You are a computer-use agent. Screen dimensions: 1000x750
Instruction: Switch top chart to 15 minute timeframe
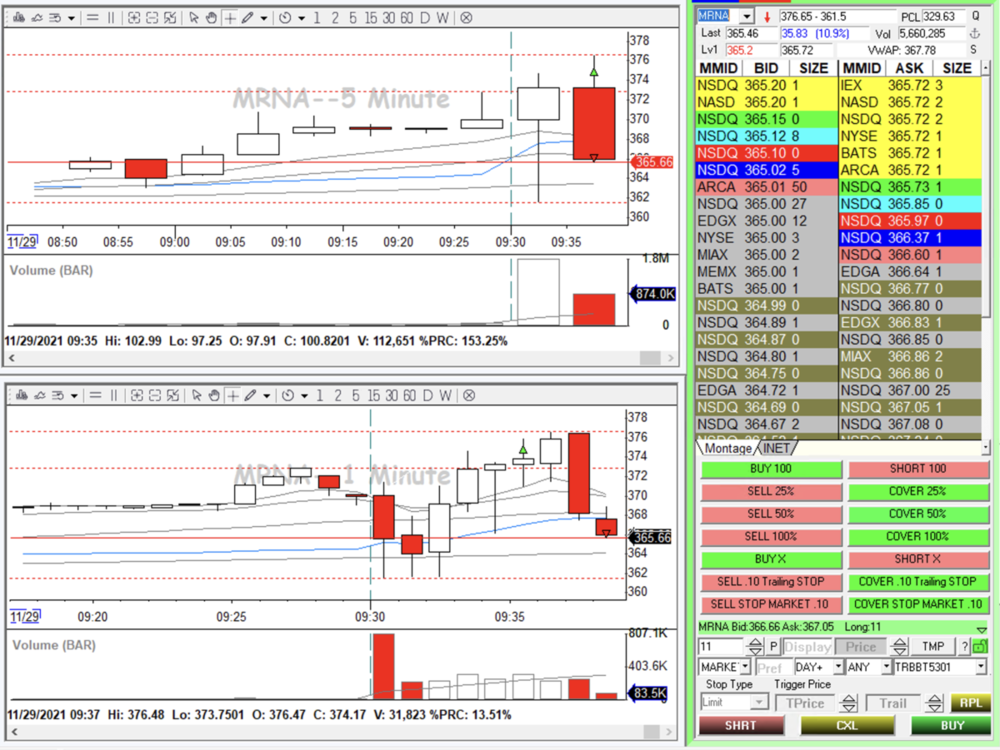click(371, 17)
